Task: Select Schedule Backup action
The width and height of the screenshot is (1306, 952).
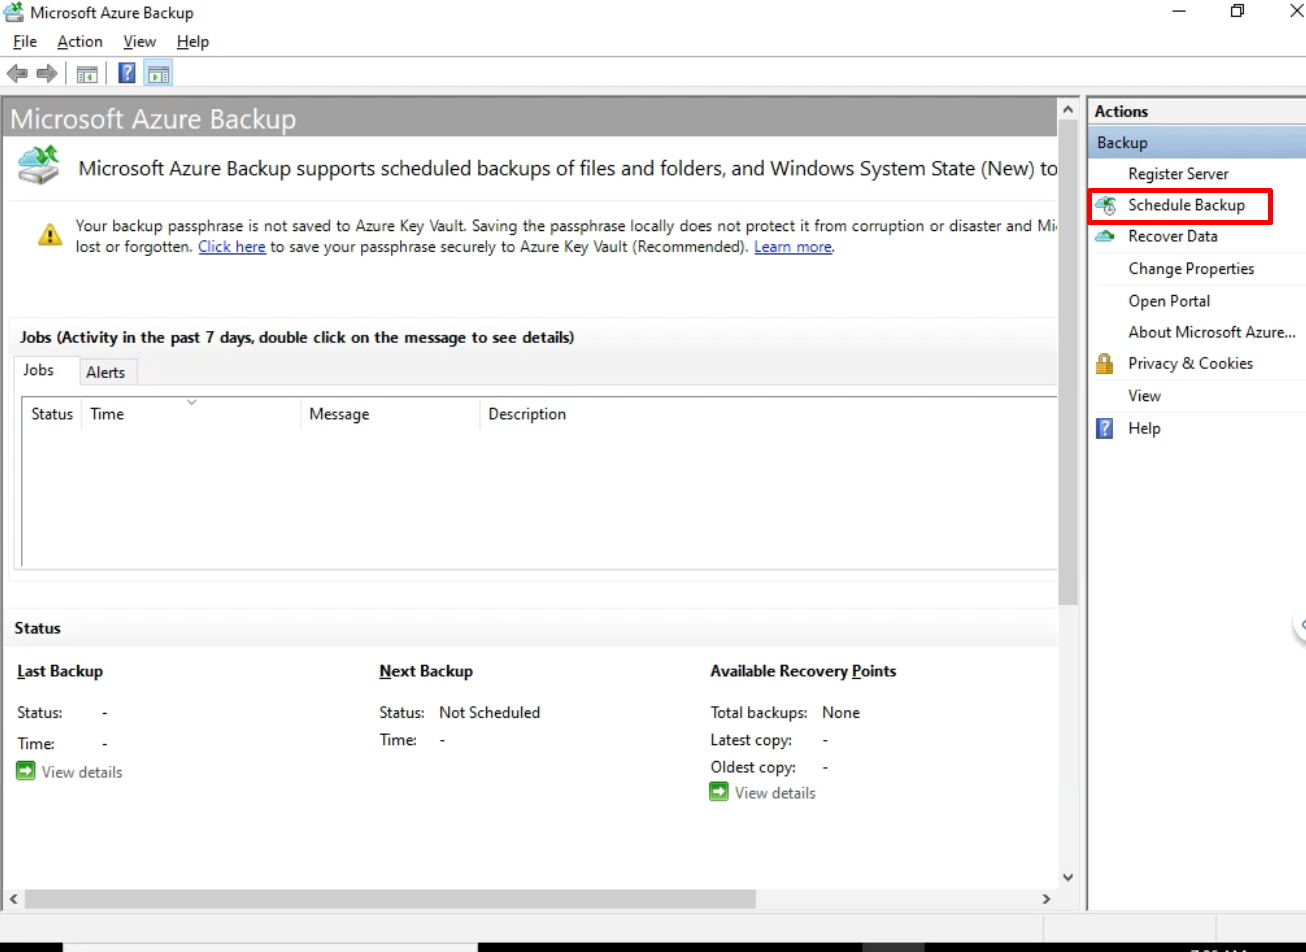Action: [x=1186, y=205]
